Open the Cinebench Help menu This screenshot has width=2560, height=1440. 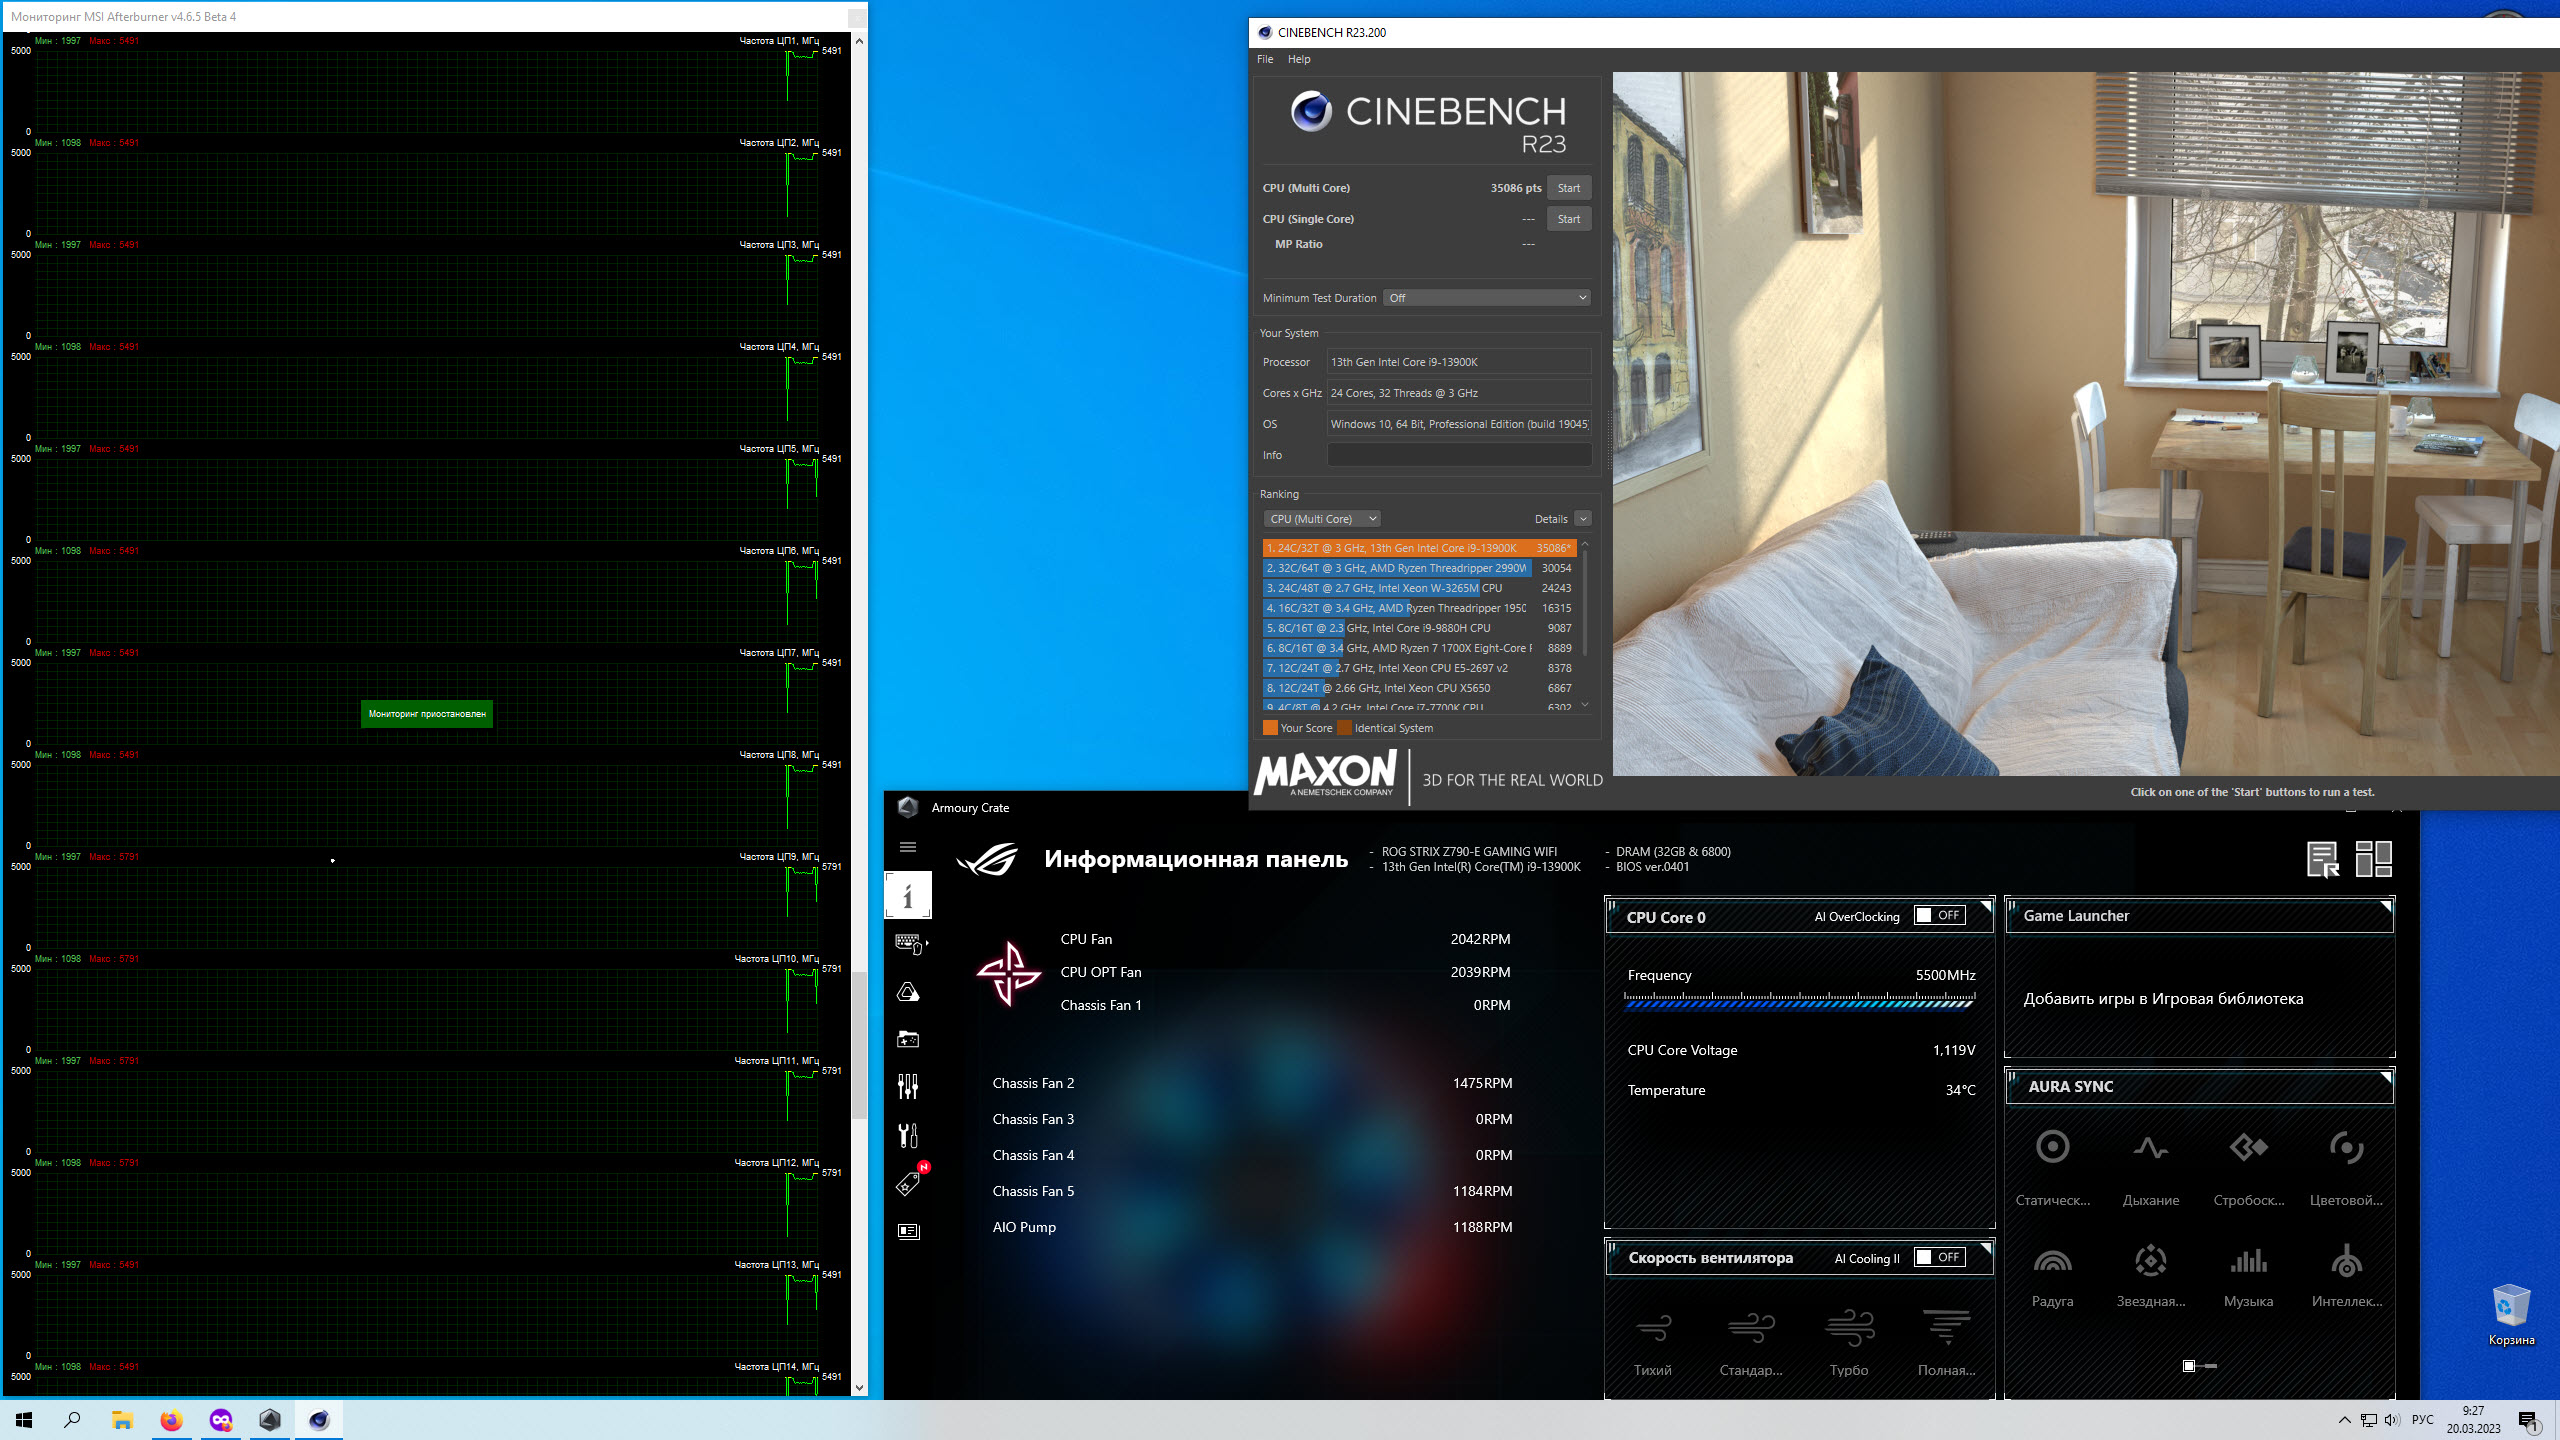coord(1299,59)
